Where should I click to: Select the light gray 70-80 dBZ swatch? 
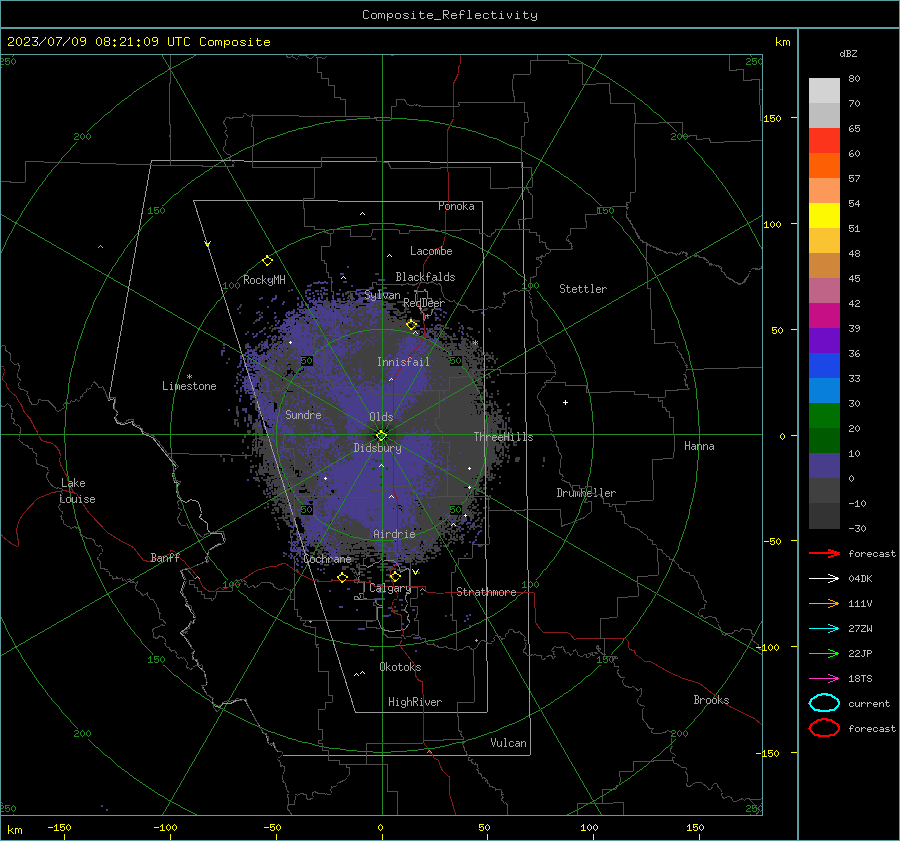click(x=824, y=91)
